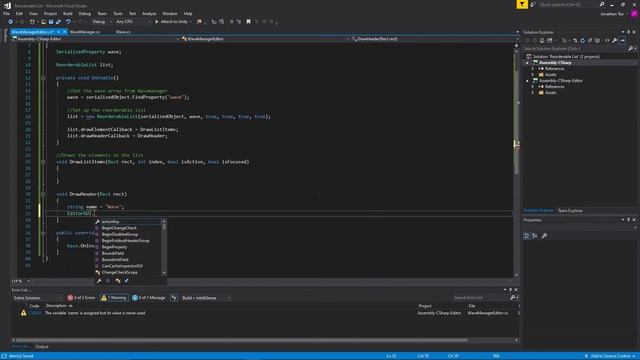Toggle the Errors filter in Error List
The image size is (640, 360).
pos(81,298)
